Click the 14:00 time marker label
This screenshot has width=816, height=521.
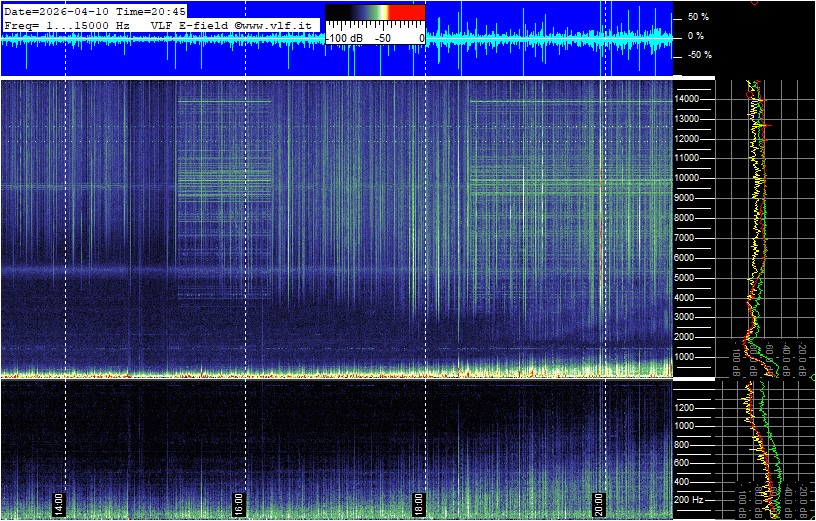click(x=58, y=503)
